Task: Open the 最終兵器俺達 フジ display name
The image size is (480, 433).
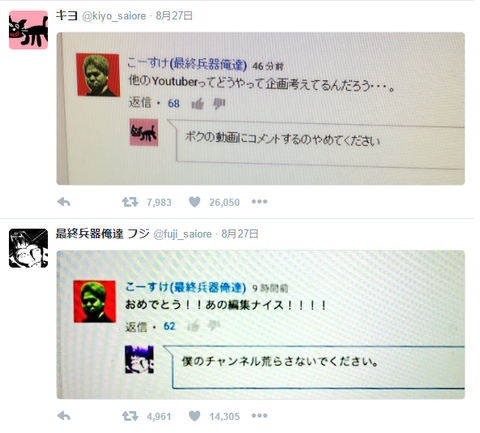Action: pyautogui.click(x=103, y=234)
